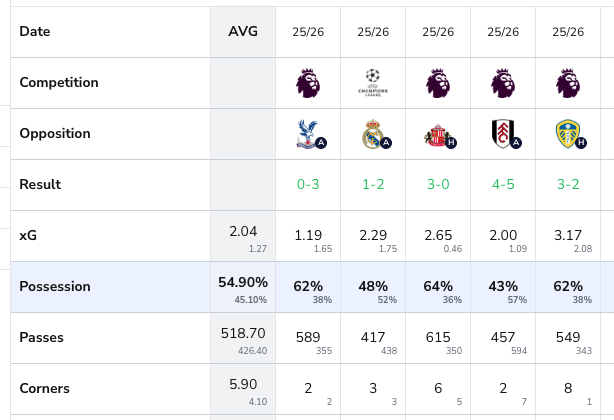Click the Crystal Palace opposition badge
This screenshot has width=614, height=420.
coord(310,134)
